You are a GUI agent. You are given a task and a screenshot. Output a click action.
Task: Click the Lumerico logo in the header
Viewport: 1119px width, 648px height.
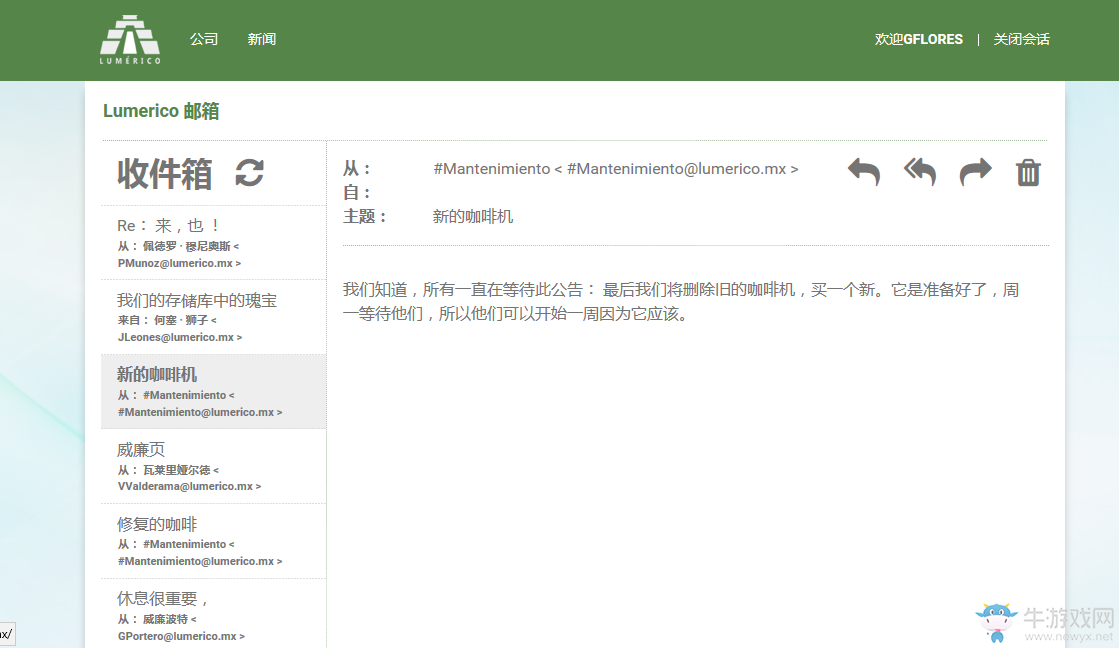point(128,39)
